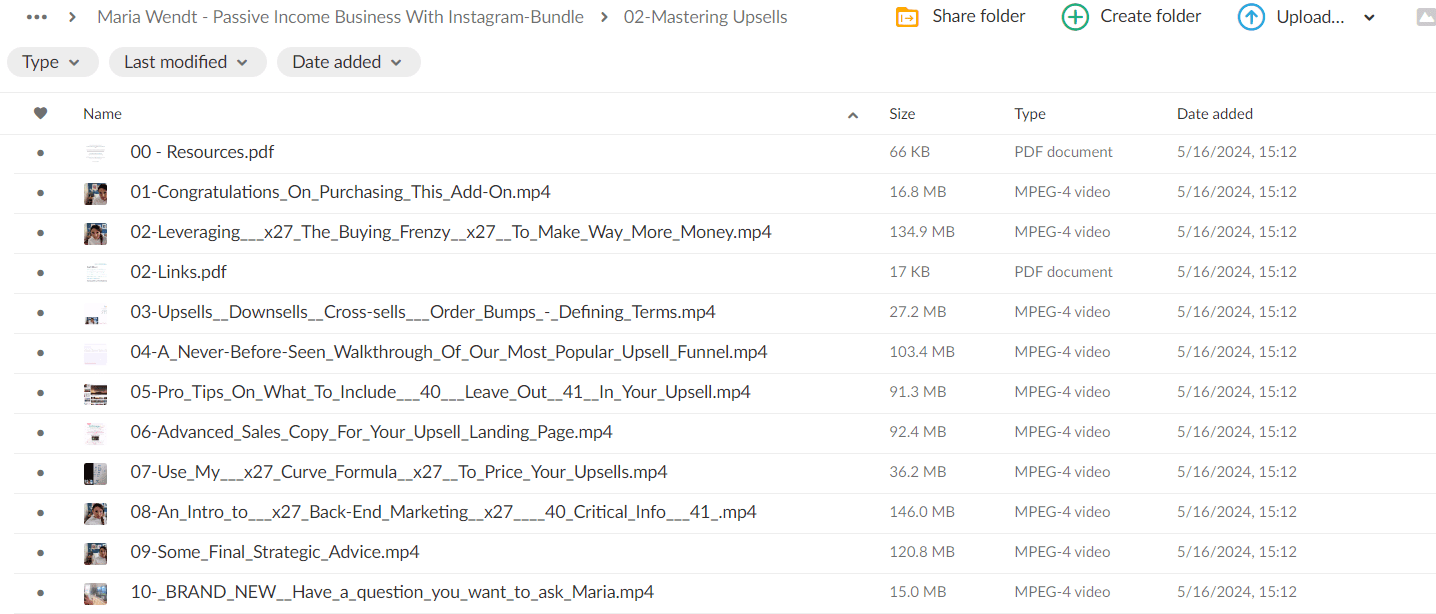Image resolution: width=1436 pixels, height=614 pixels.
Task: Click the file icon of 02-Links.pdf
Action: tap(95, 272)
